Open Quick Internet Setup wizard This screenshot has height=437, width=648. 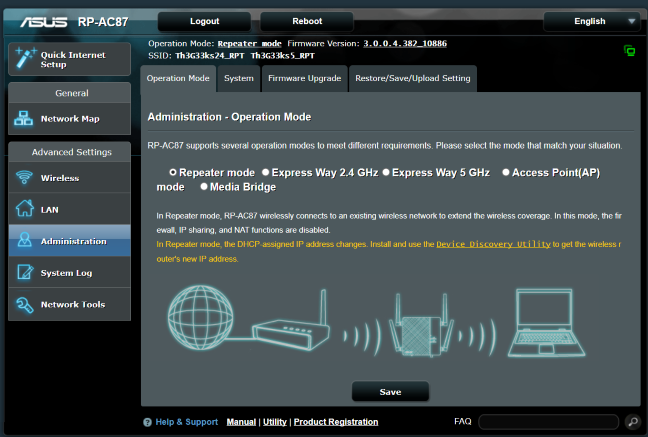coord(69,59)
